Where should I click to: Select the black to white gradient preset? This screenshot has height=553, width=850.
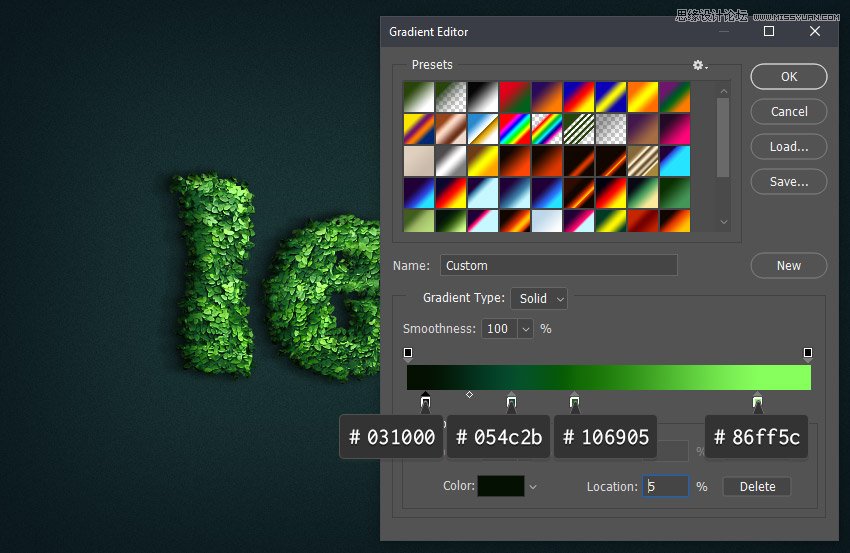click(x=482, y=96)
